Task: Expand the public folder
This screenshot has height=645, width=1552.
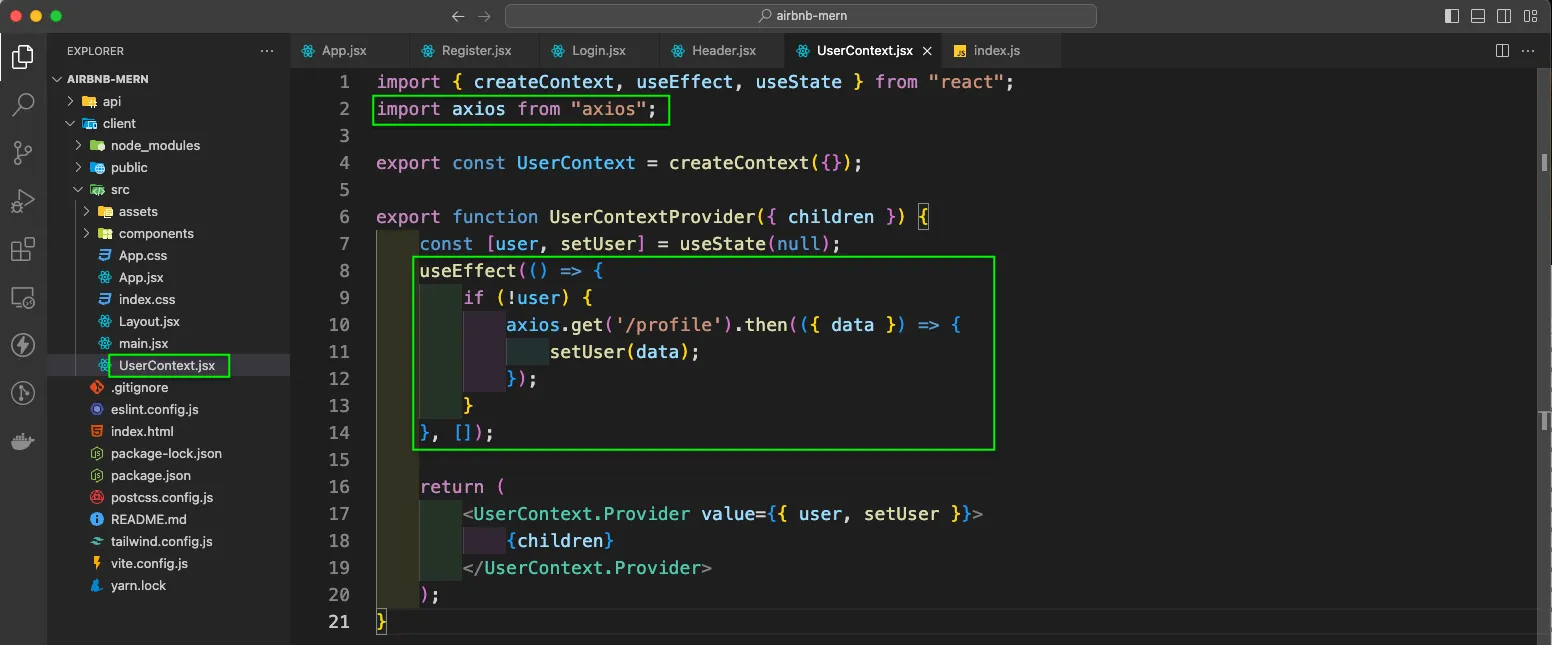Action: [169, 167]
